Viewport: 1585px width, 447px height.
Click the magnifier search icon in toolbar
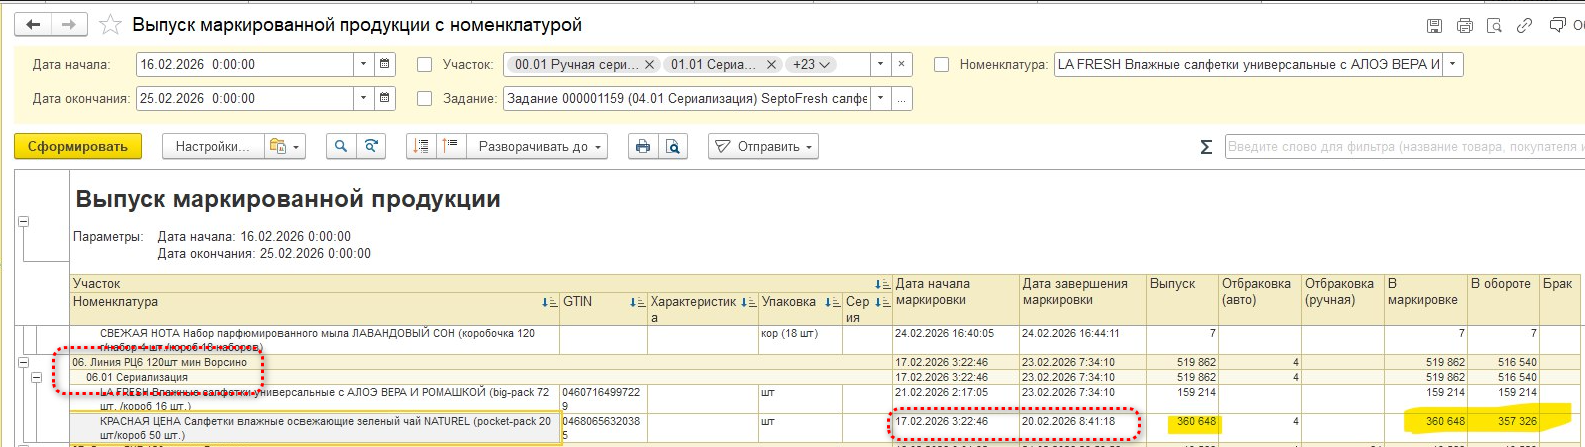[341, 146]
